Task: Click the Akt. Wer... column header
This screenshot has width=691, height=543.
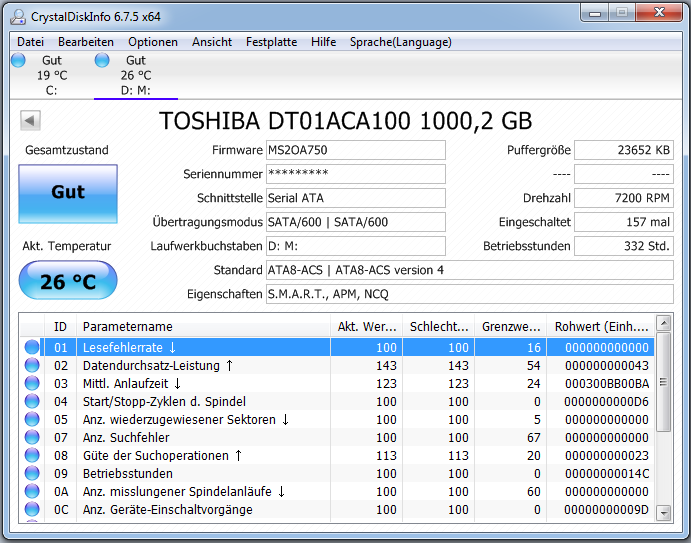Action: pos(366,327)
